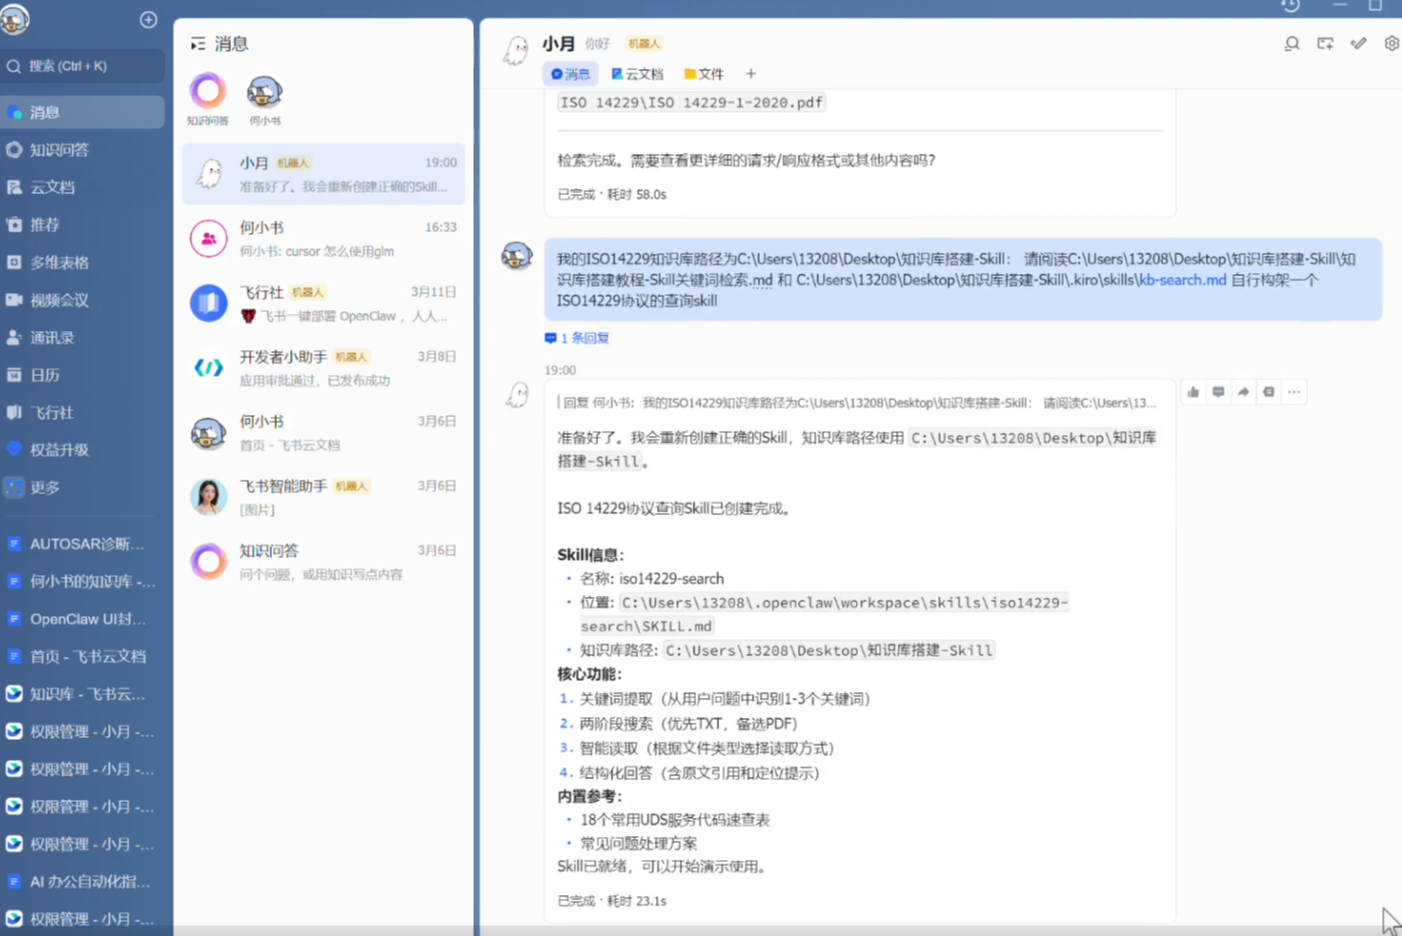Open message history via the clock icon

click(1290, 8)
